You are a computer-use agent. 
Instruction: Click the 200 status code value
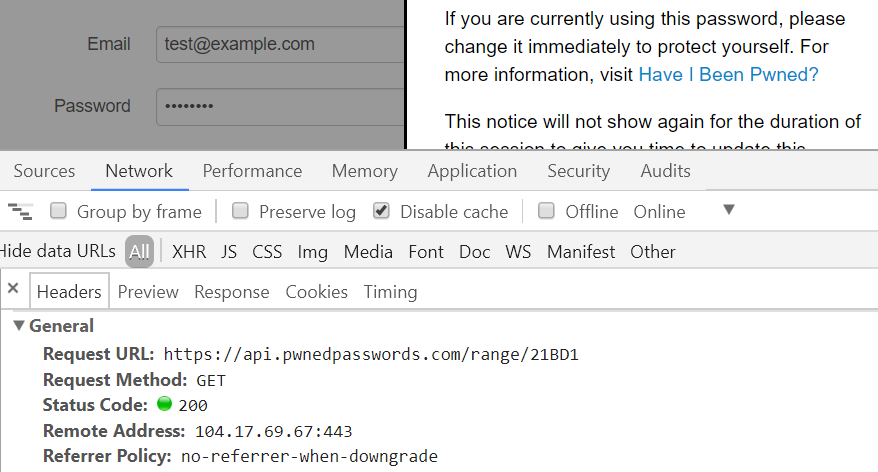pos(193,405)
